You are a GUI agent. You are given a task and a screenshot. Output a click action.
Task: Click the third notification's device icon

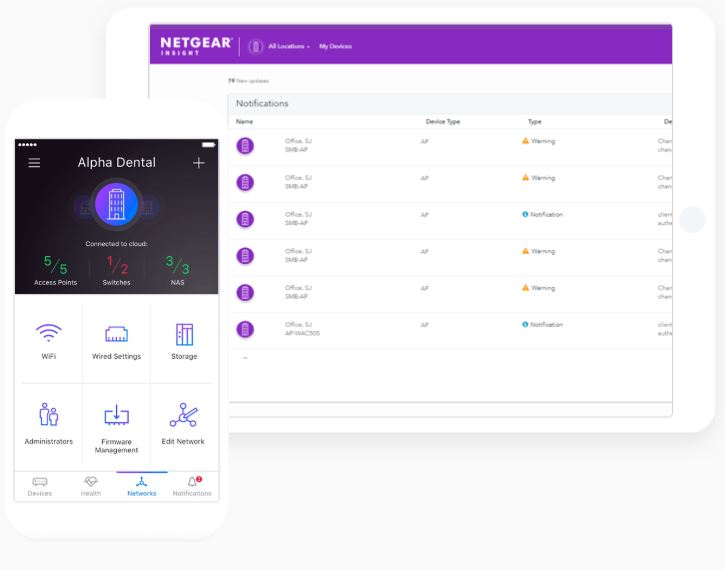point(245,219)
